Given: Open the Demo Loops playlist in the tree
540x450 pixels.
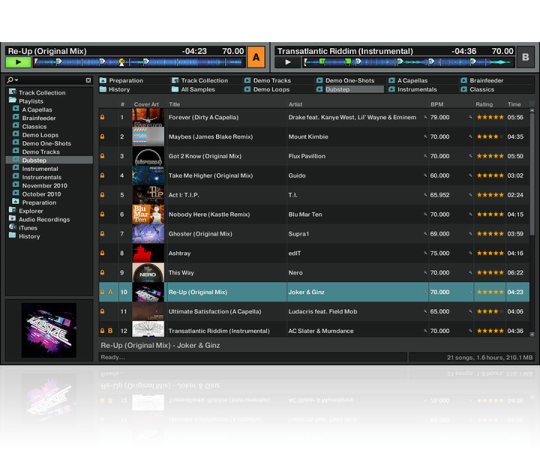Looking at the screenshot, I should pos(40,135).
